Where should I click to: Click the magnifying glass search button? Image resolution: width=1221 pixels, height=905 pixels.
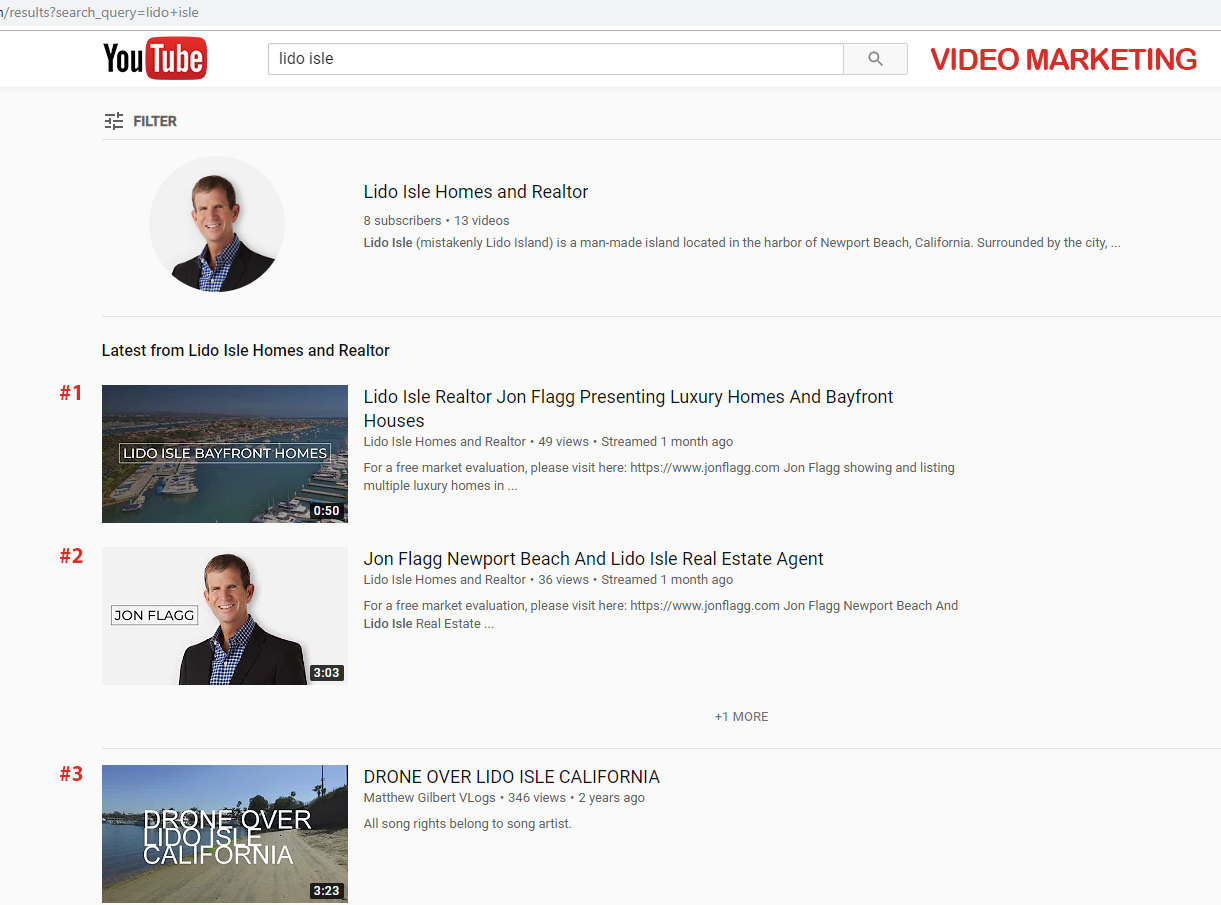pyautogui.click(x=875, y=59)
